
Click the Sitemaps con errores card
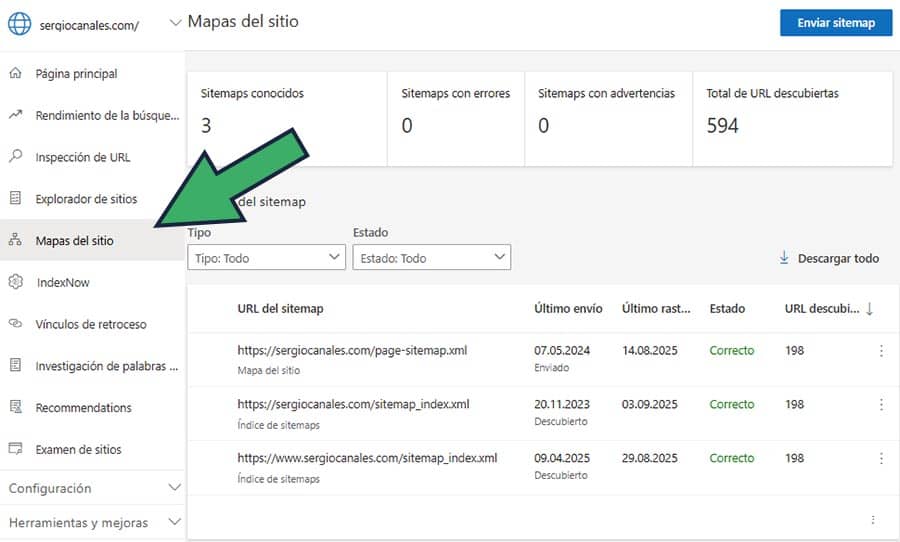(x=456, y=119)
